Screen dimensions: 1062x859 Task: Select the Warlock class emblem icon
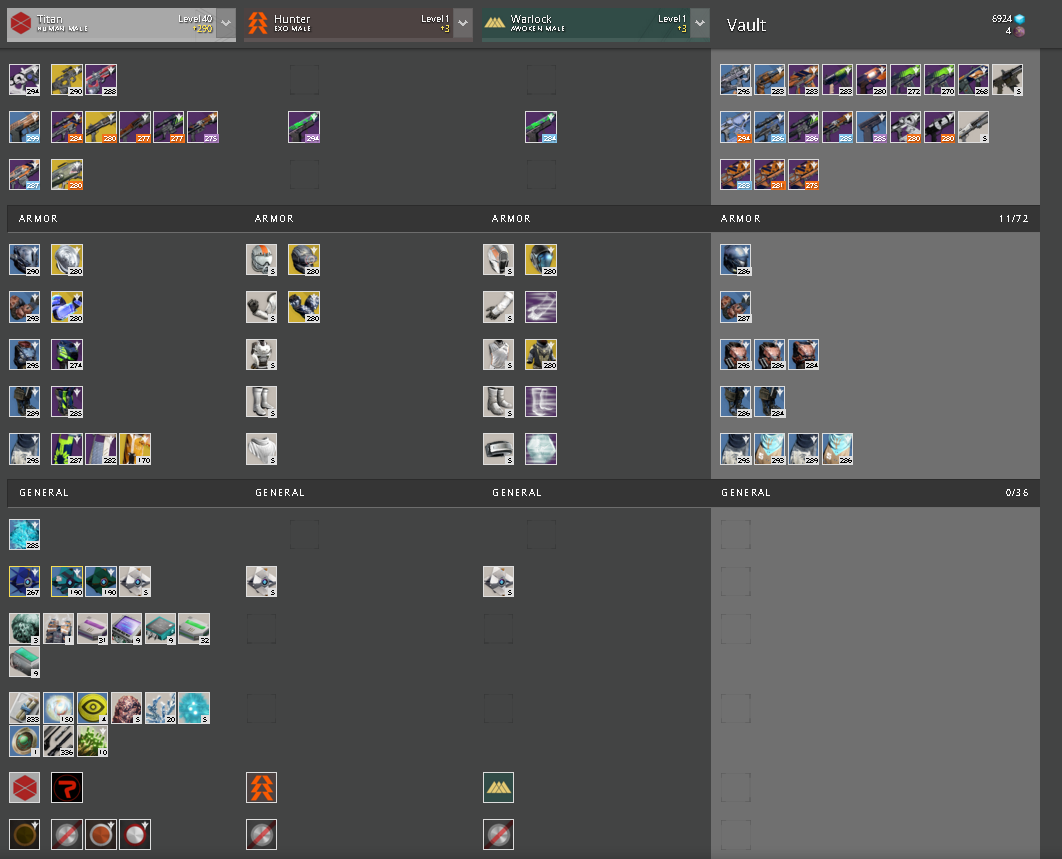click(x=498, y=787)
